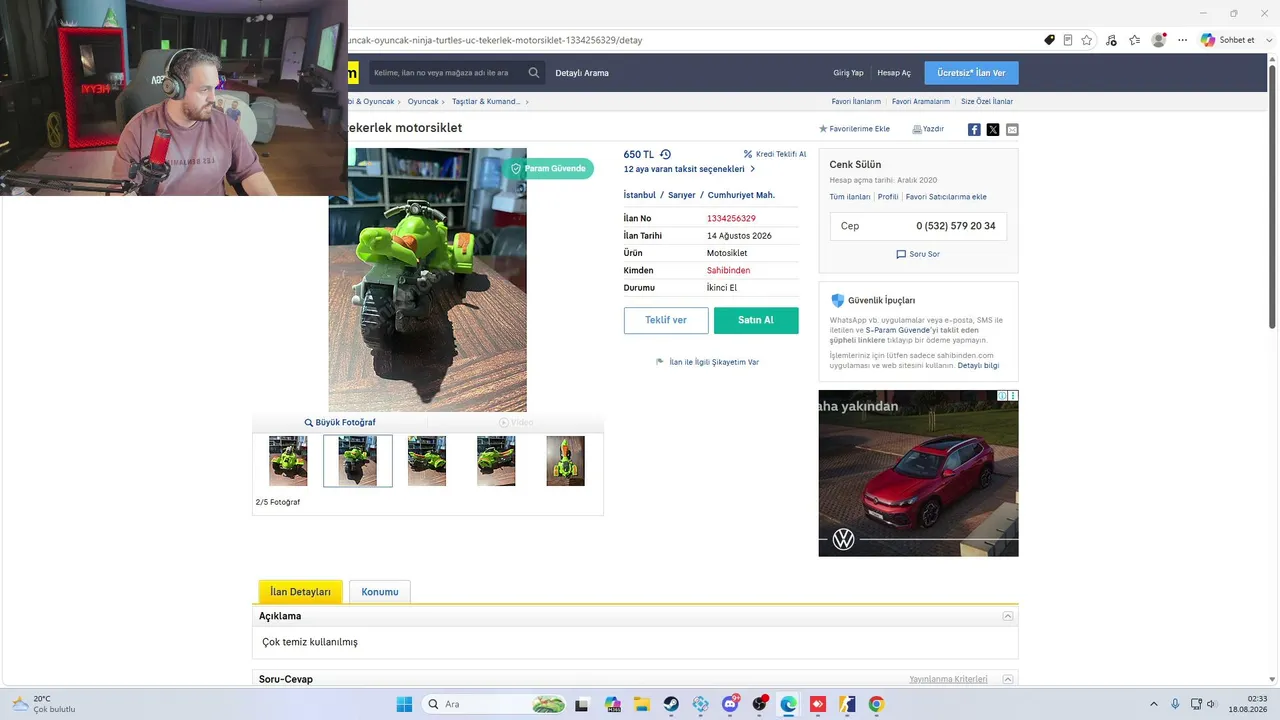1280x720 pixels.
Task: Open the Counter-Strike icon in taskbar
Action: click(847, 704)
